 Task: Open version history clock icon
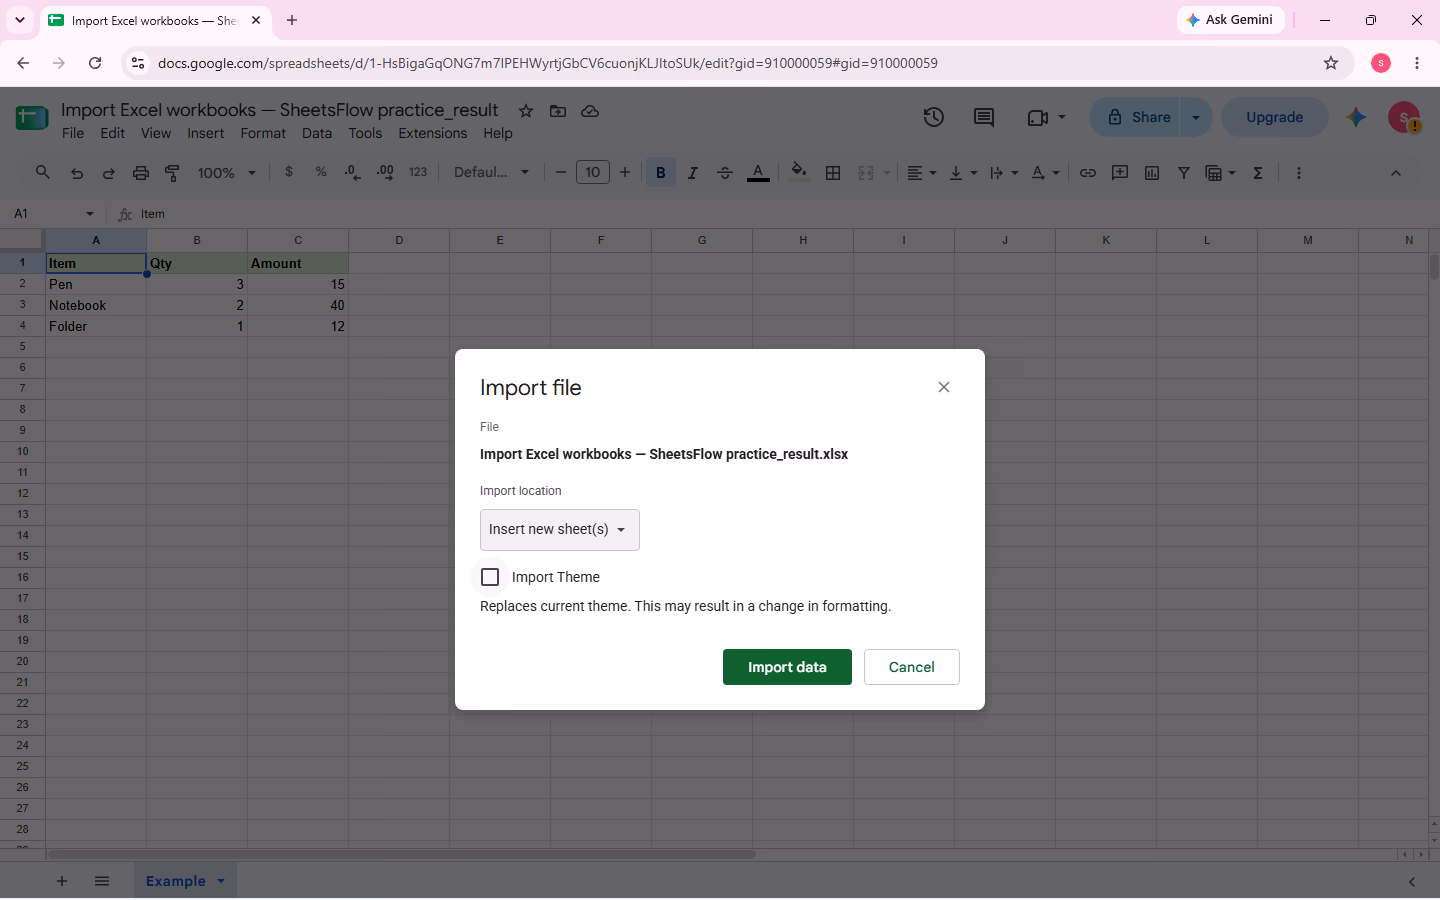point(933,117)
